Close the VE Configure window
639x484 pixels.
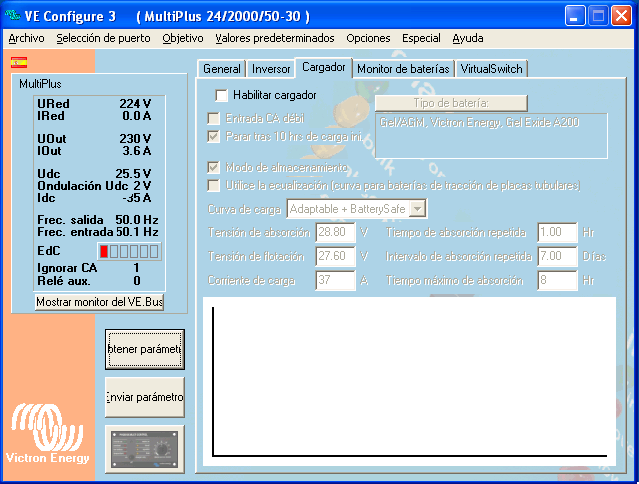[621, 16]
